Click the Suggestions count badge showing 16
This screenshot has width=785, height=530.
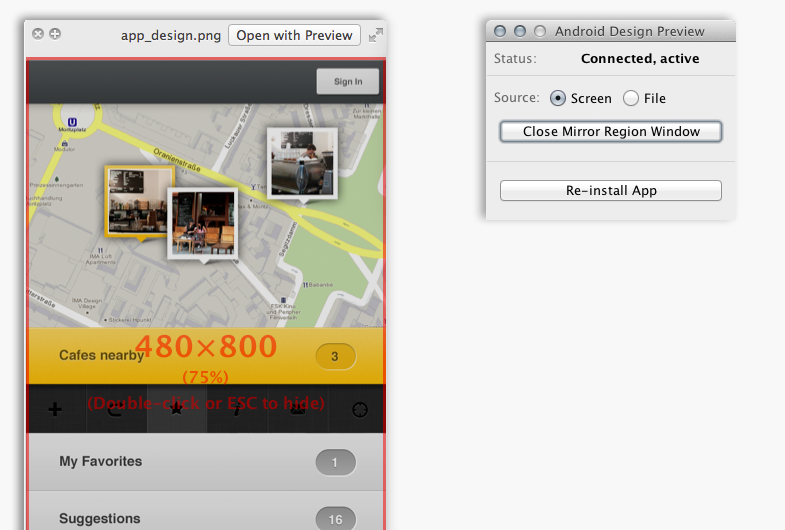(335, 519)
